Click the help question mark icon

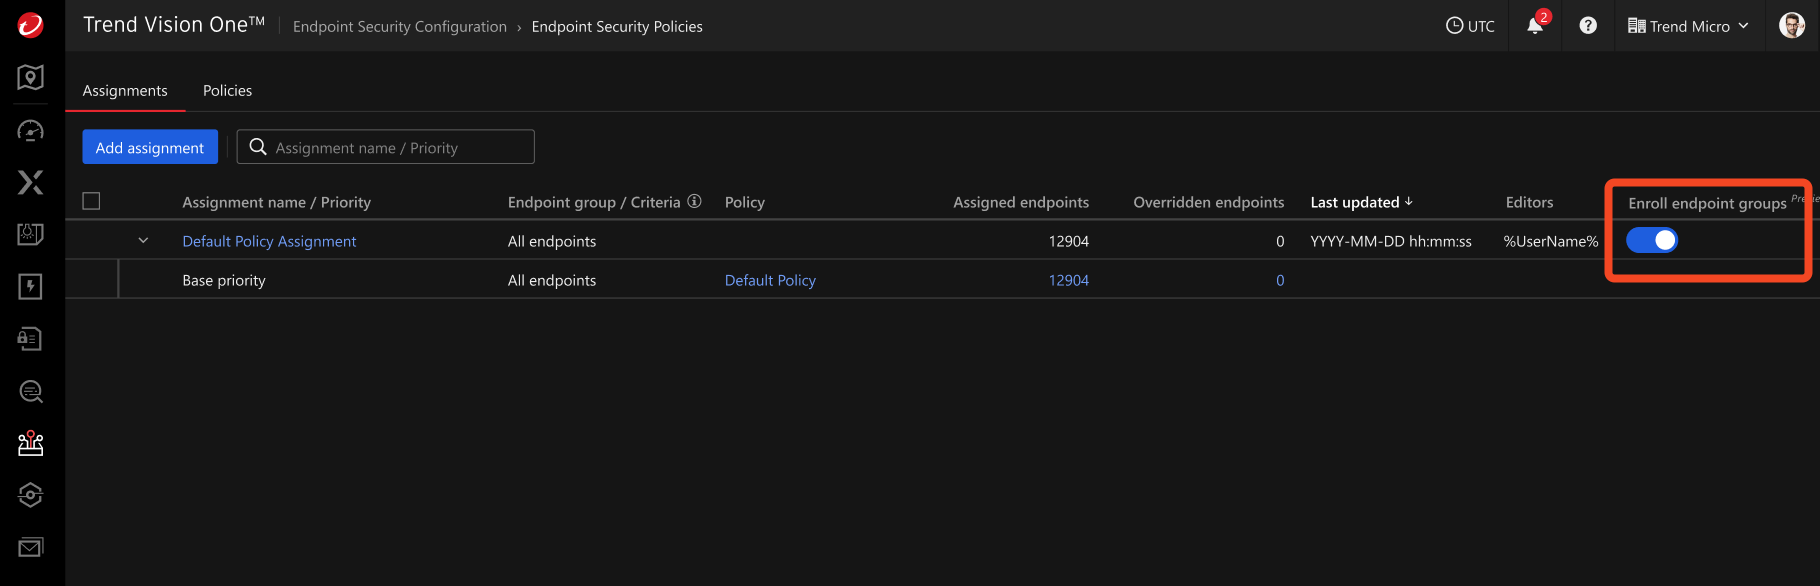coord(1588,26)
